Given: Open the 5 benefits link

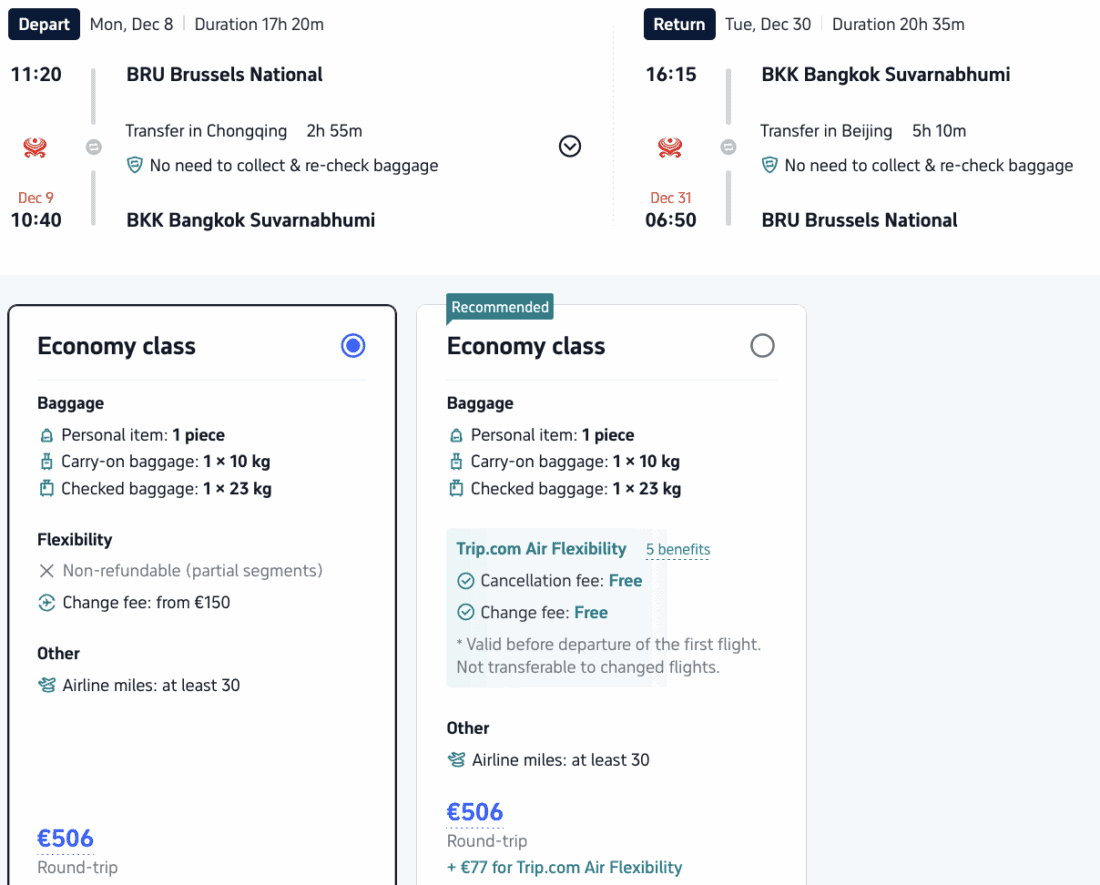Looking at the screenshot, I should click(x=677, y=550).
